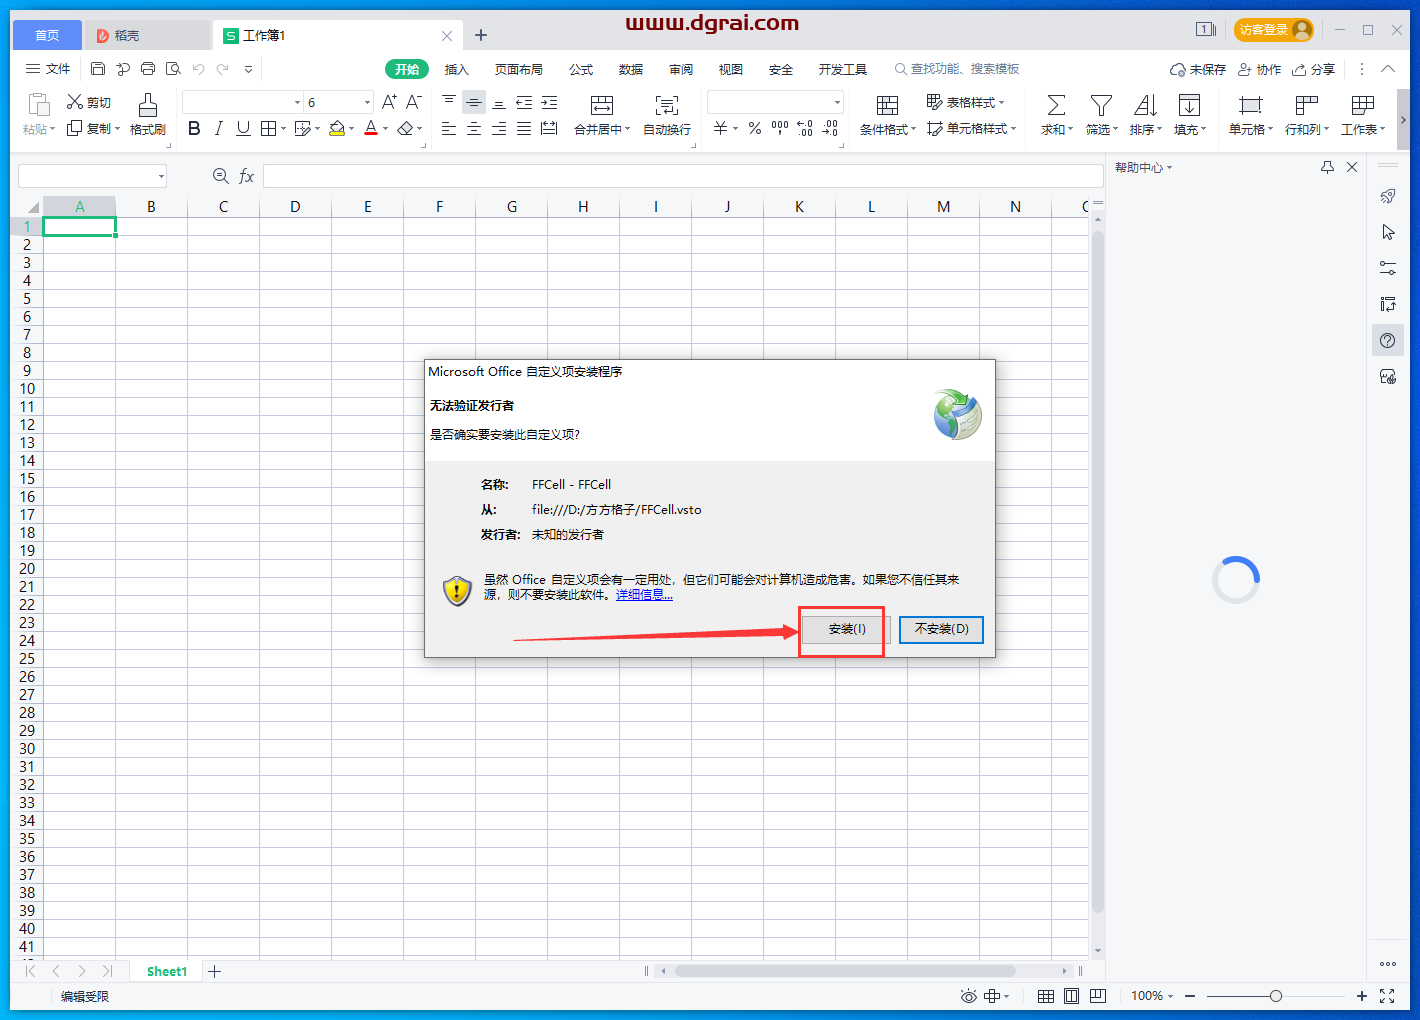Click the 协作 collaborate button
Viewport: 1420px width, 1020px height.
pos(1260,69)
